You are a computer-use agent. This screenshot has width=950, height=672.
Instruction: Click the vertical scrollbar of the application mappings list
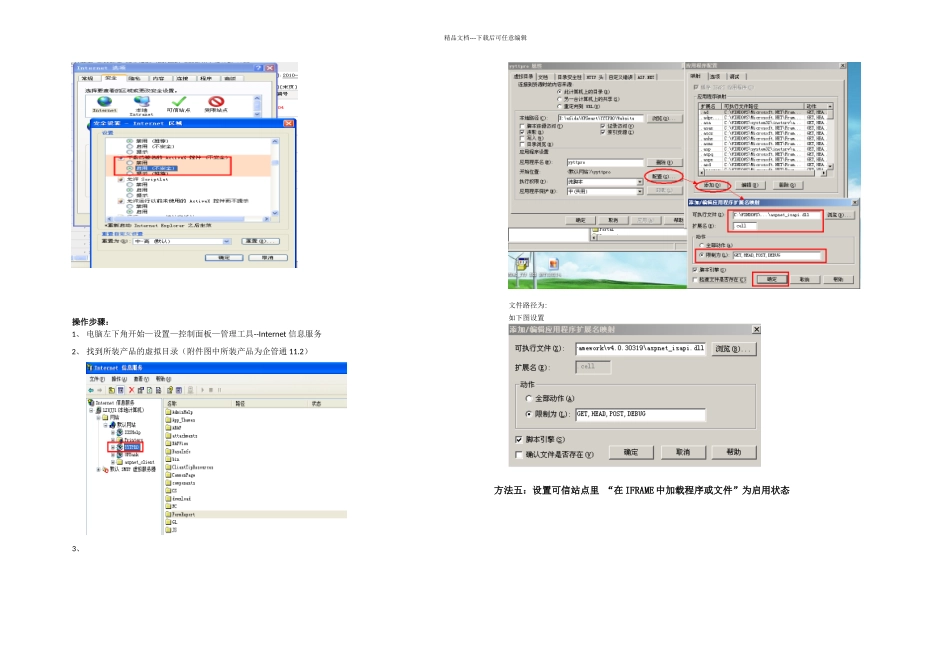pyautogui.click(x=829, y=138)
